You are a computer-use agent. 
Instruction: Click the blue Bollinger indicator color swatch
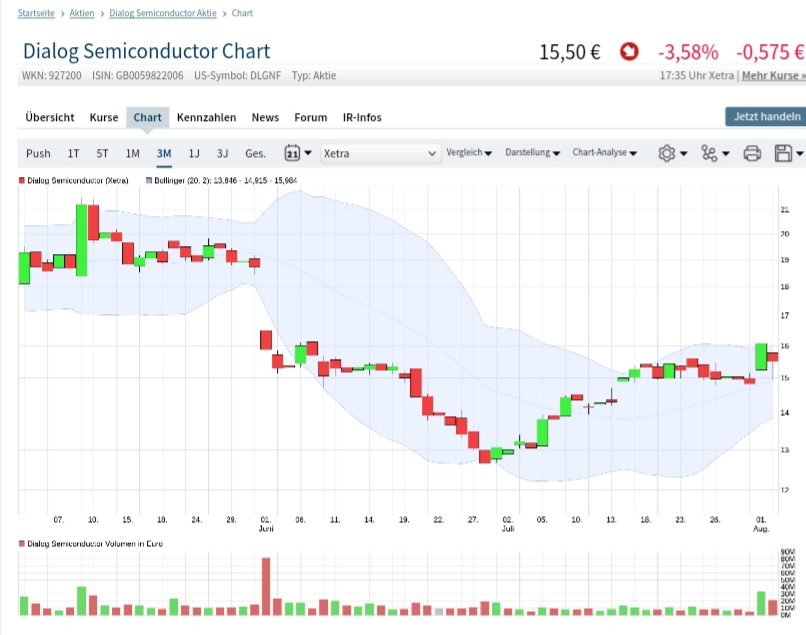(149, 181)
